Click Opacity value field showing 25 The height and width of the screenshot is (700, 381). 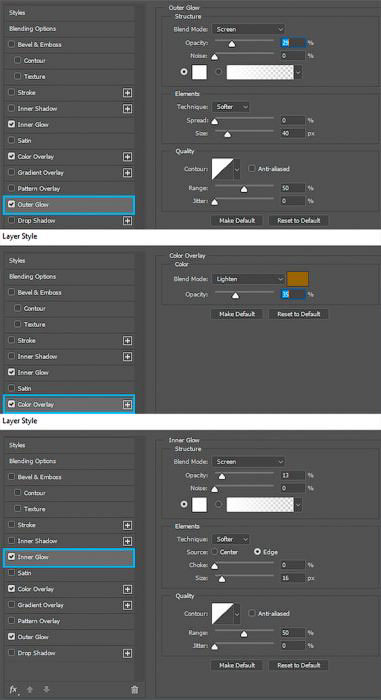pos(293,43)
